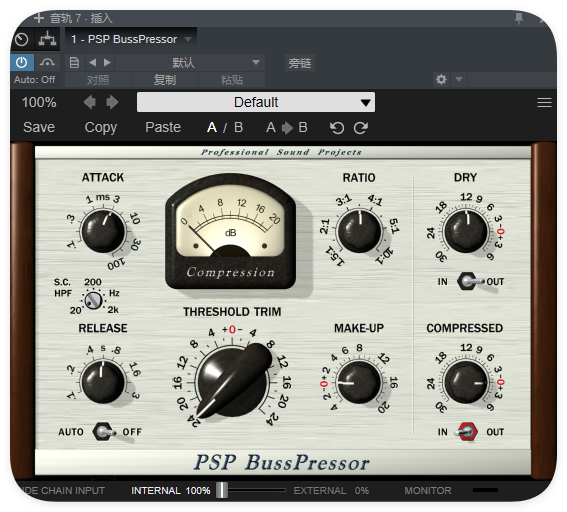The width and height of the screenshot is (567, 512).
Task: Pin the plugin window with the pushpin icon
Action: pyautogui.click(x=519, y=18)
